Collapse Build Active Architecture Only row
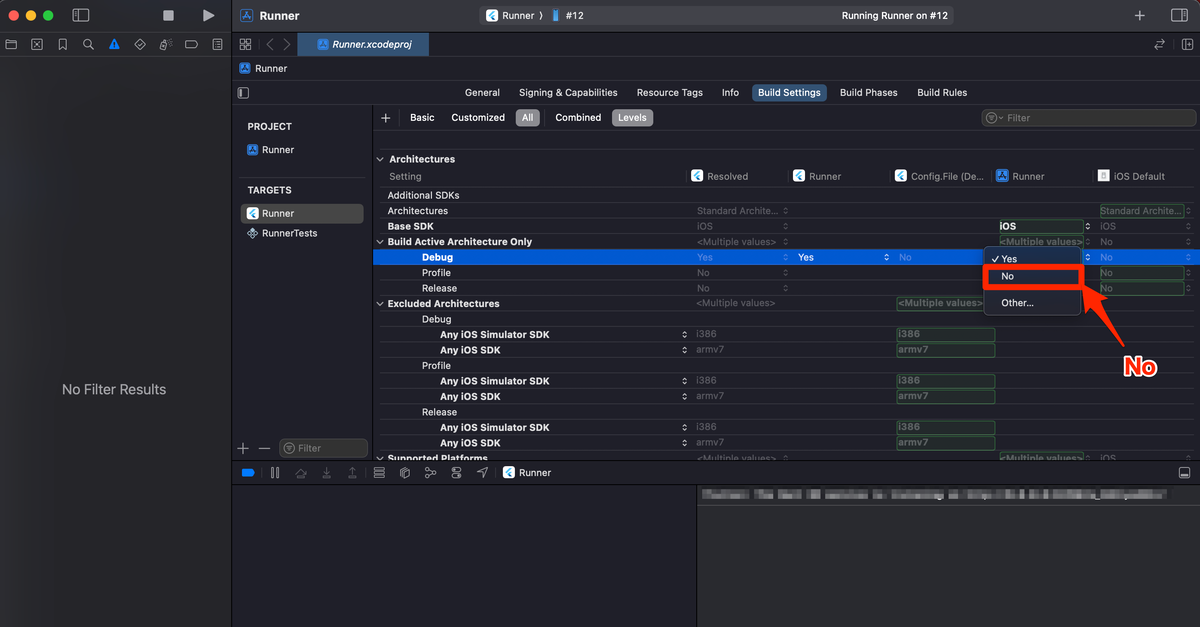Image resolution: width=1200 pixels, height=627 pixels. (380, 242)
